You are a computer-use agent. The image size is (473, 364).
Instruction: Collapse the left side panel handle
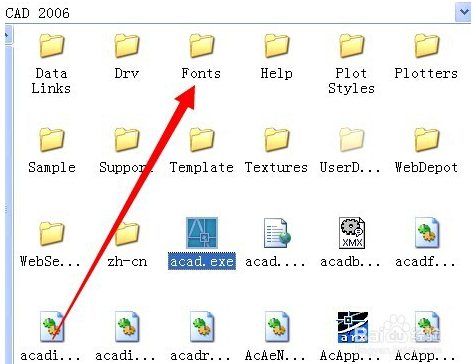coord(8,35)
